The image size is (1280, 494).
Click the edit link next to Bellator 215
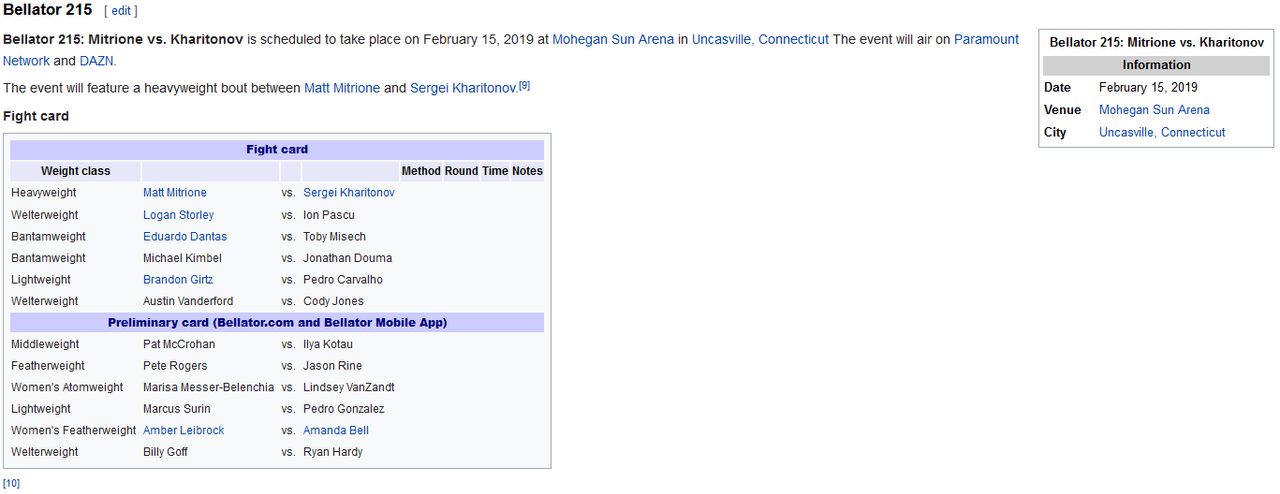[x=121, y=11]
